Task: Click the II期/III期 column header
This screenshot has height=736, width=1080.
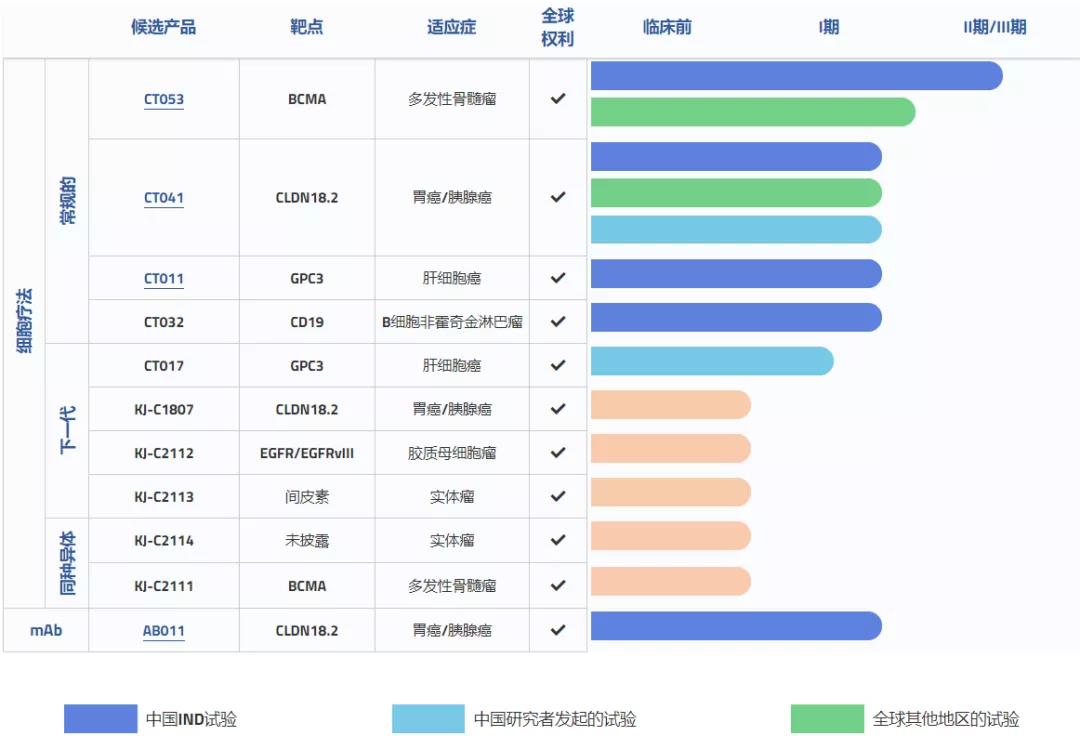Action: (x=994, y=27)
